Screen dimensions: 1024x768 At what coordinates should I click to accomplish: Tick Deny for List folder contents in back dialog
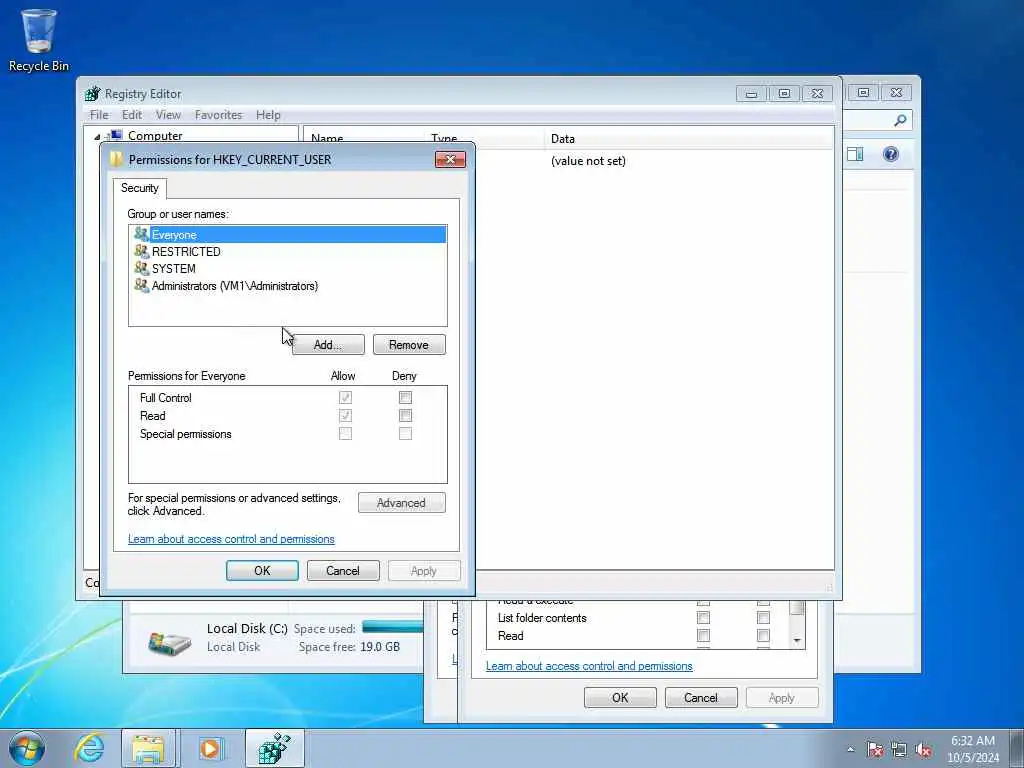pos(763,617)
